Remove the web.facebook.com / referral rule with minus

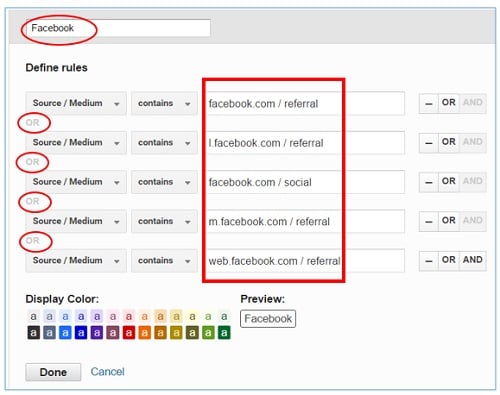(x=429, y=261)
